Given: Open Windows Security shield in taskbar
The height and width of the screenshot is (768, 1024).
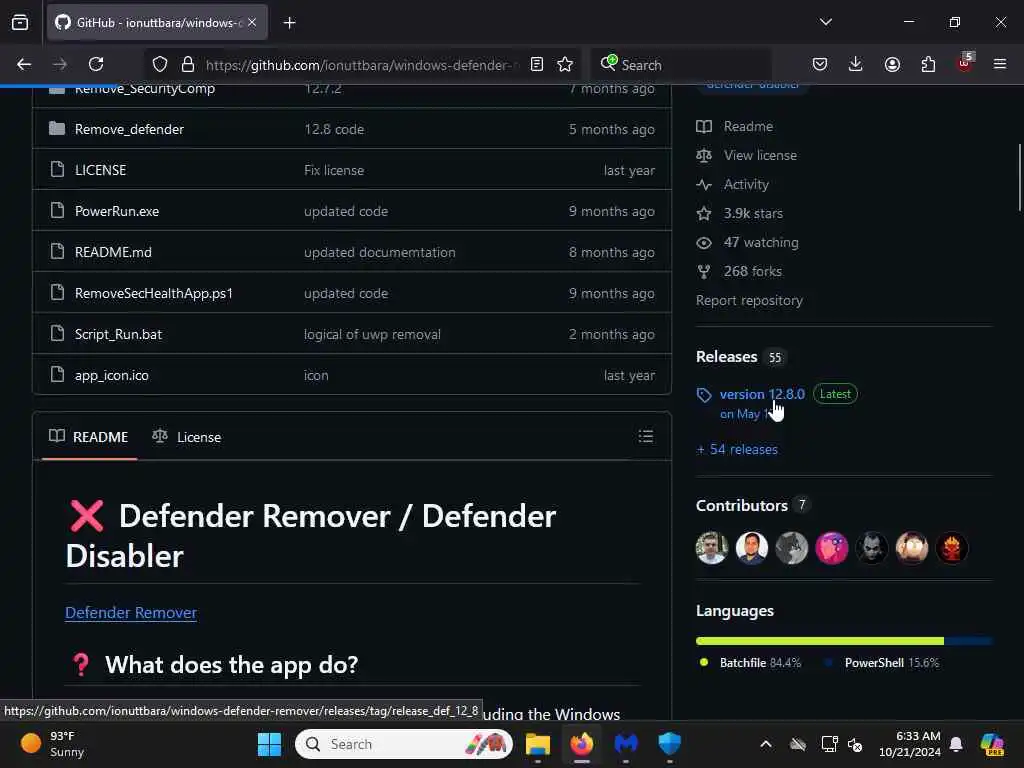Looking at the screenshot, I should [x=669, y=744].
